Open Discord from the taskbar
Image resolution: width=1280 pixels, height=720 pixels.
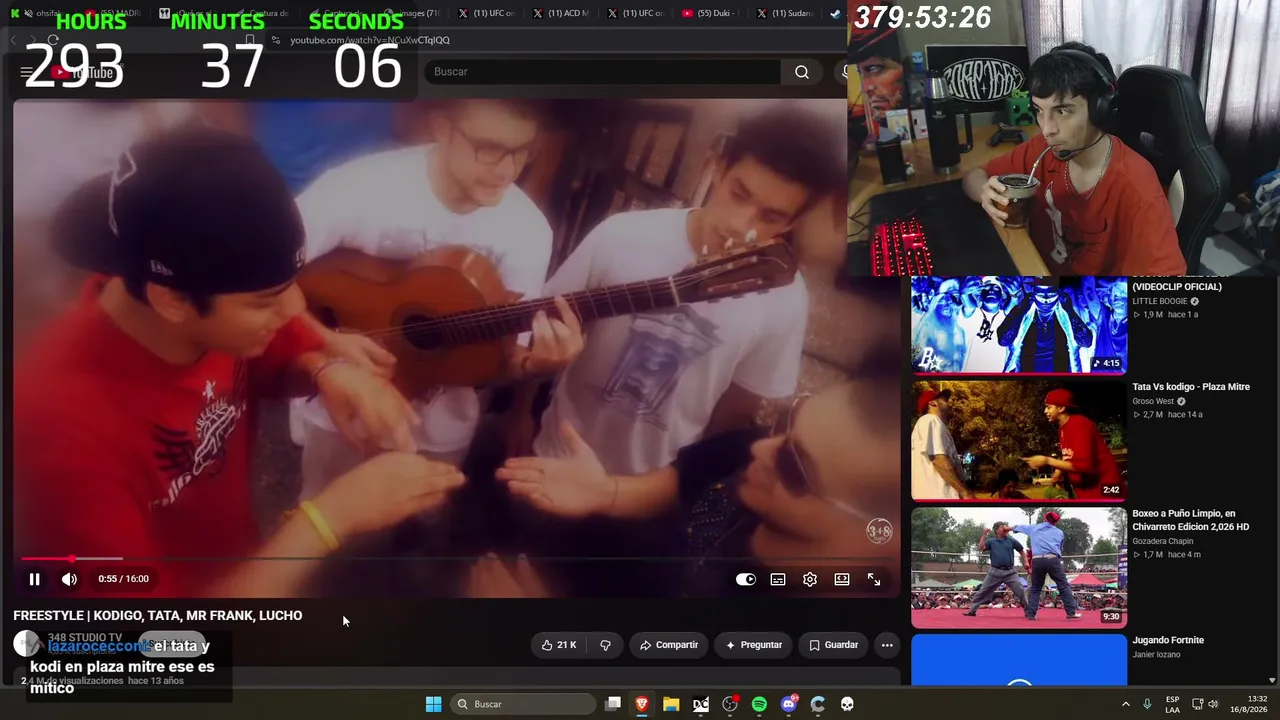(789, 704)
